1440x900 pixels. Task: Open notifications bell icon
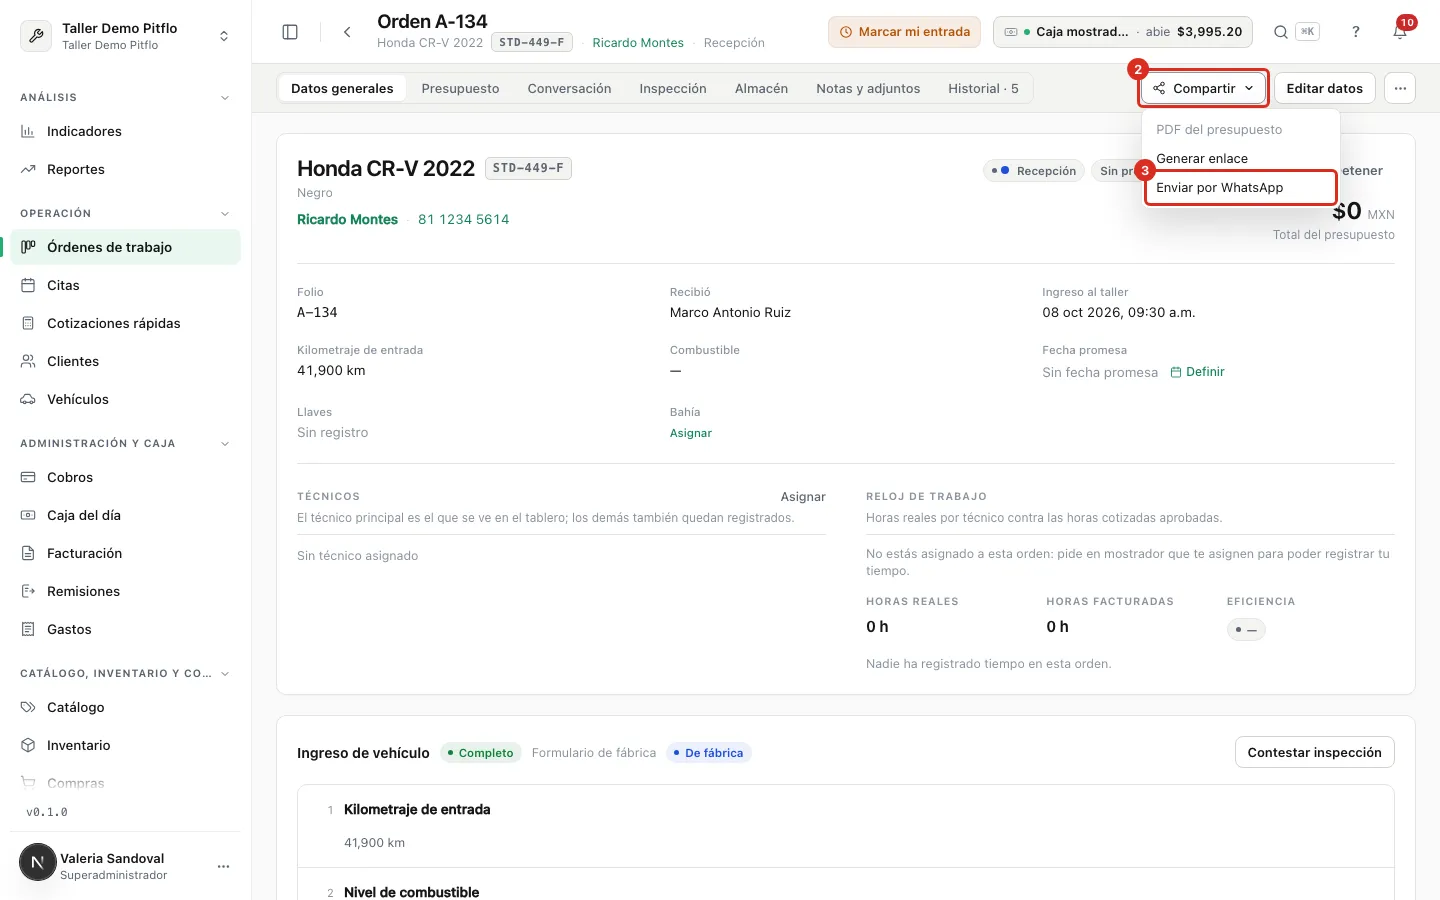point(1400,32)
